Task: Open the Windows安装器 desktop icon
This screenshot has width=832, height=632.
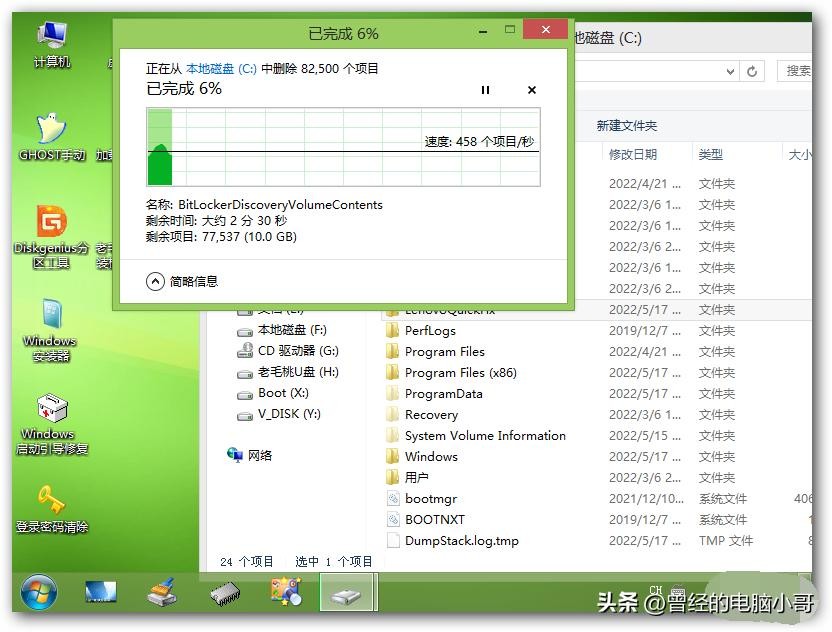Action: (x=52, y=327)
